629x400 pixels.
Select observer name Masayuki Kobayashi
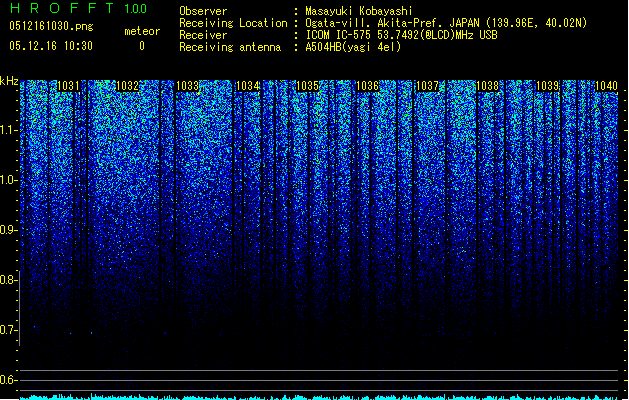tap(359, 11)
